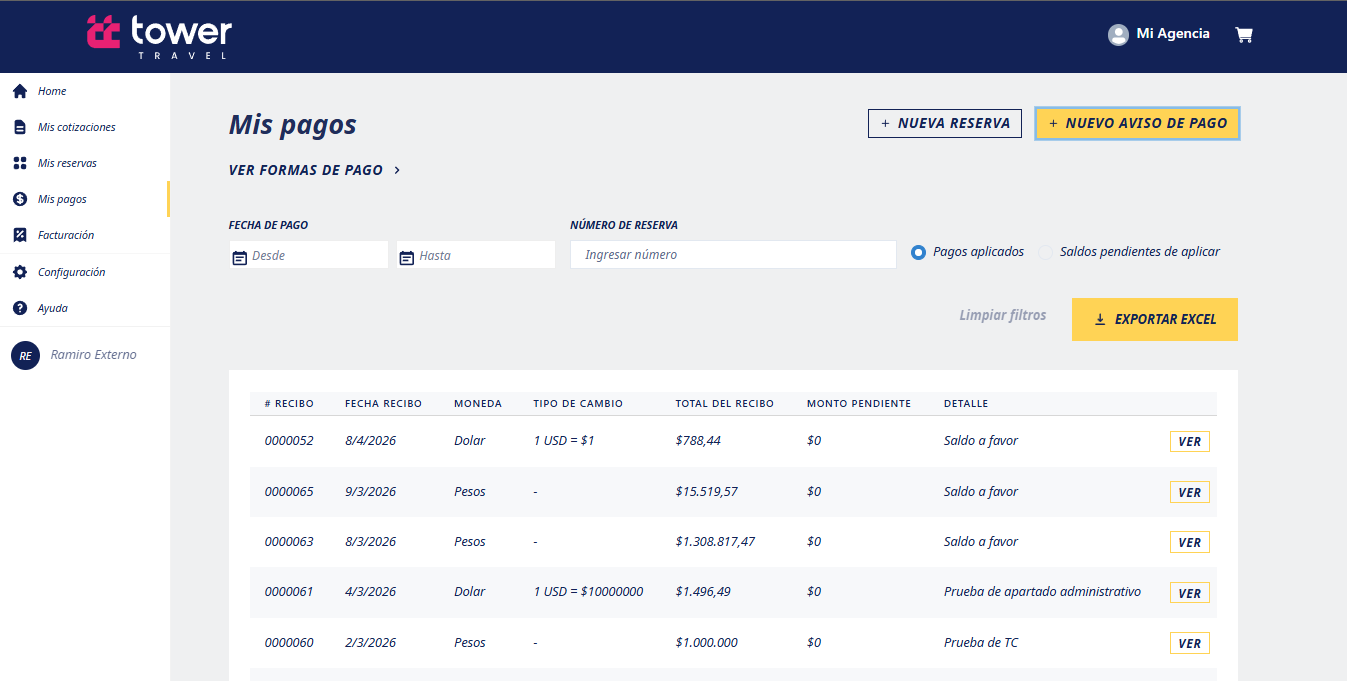Select Saldos pendientes de aplicar option

tap(1046, 252)
